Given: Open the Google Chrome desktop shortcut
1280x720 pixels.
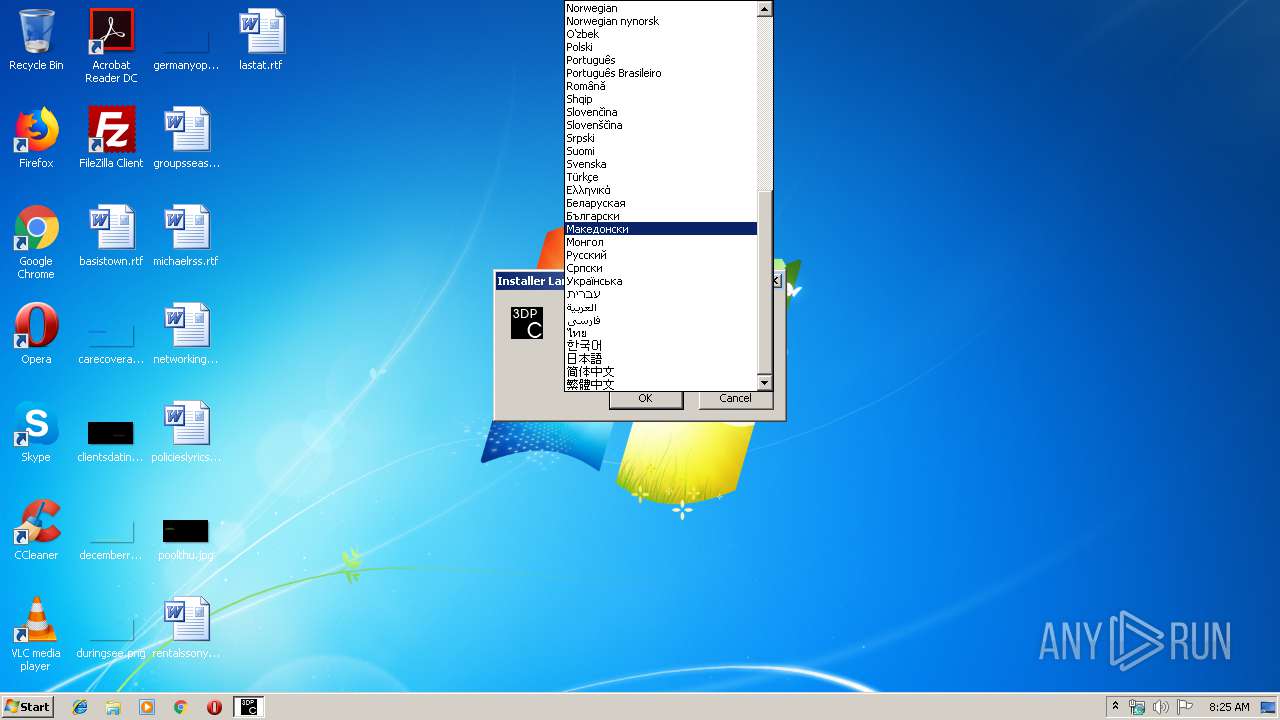Looking at the screenshot, I should tap(36, 242).
